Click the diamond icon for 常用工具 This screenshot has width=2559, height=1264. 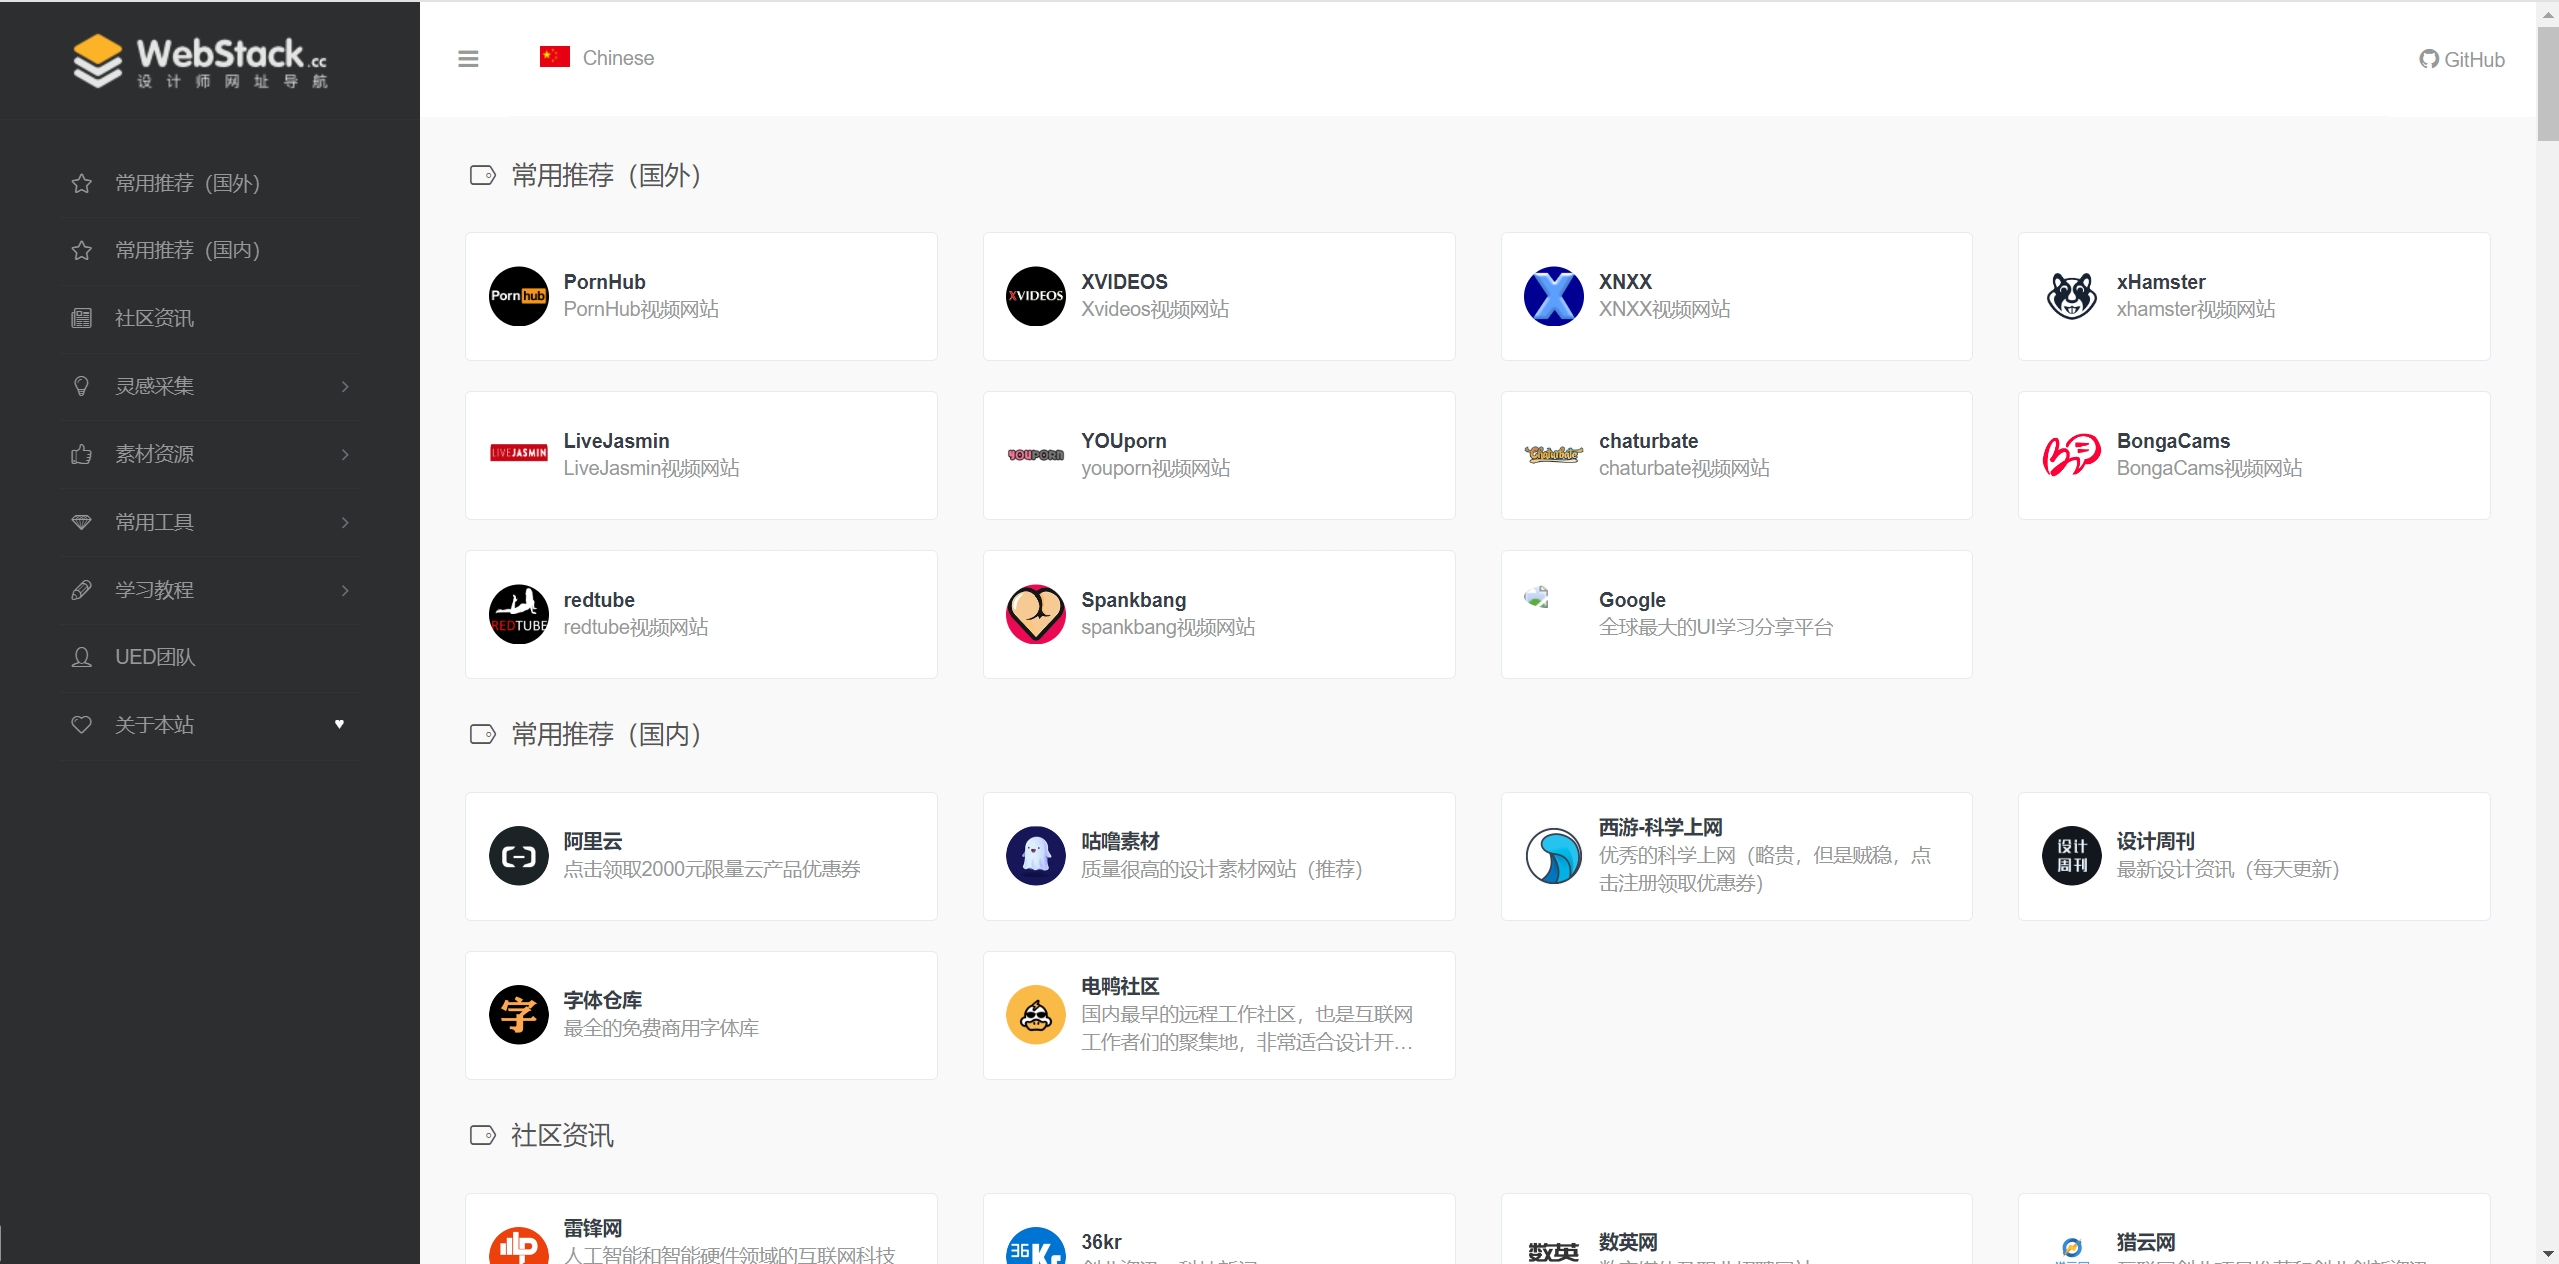[82, 522]
